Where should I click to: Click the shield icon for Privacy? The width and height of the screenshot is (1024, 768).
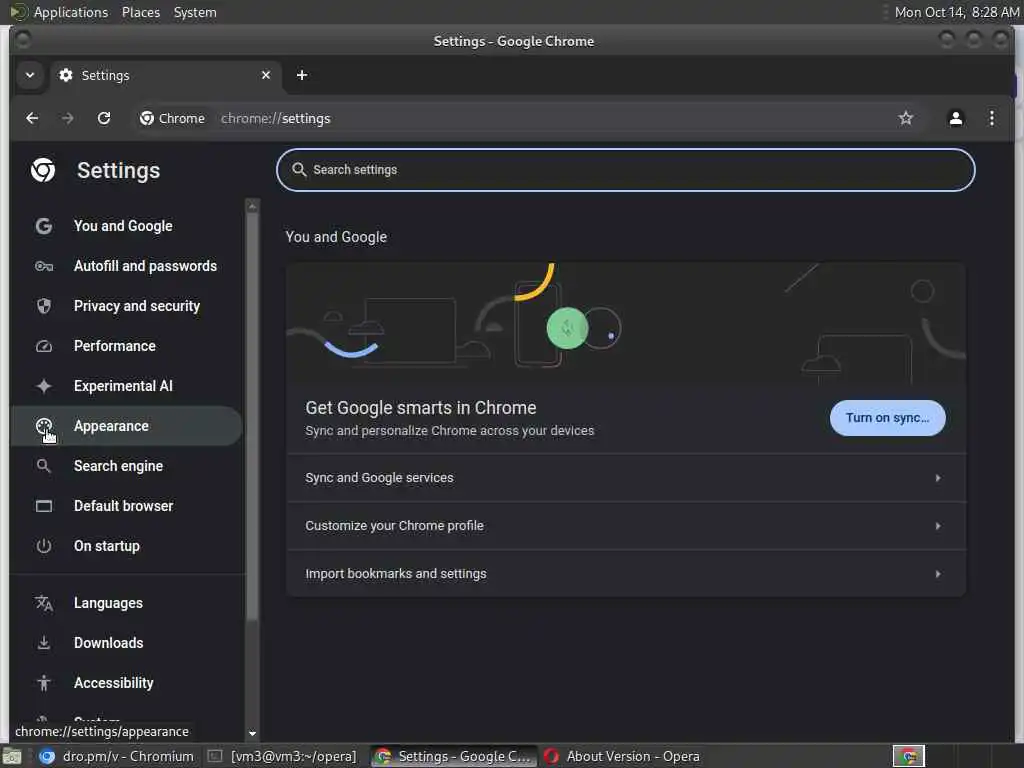(44, 306)
